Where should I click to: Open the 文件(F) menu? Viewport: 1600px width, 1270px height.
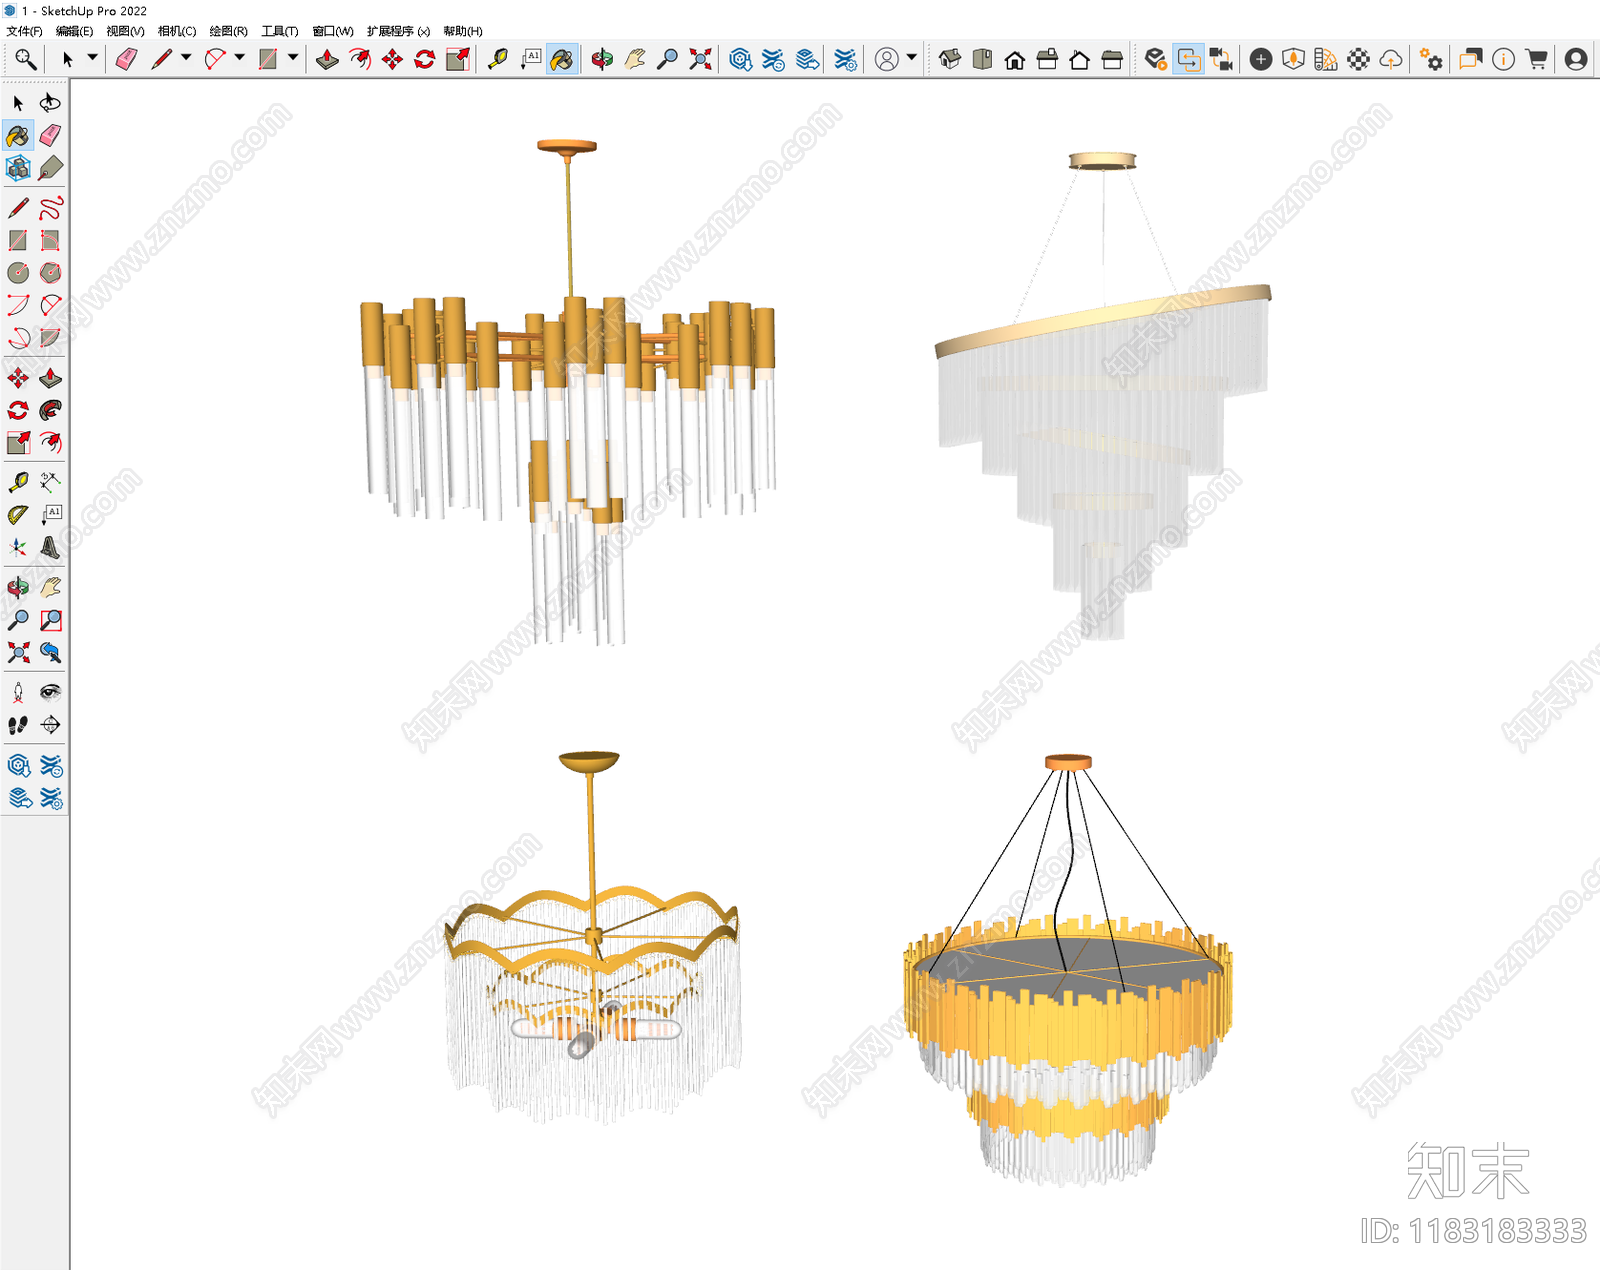pos(24,31)
